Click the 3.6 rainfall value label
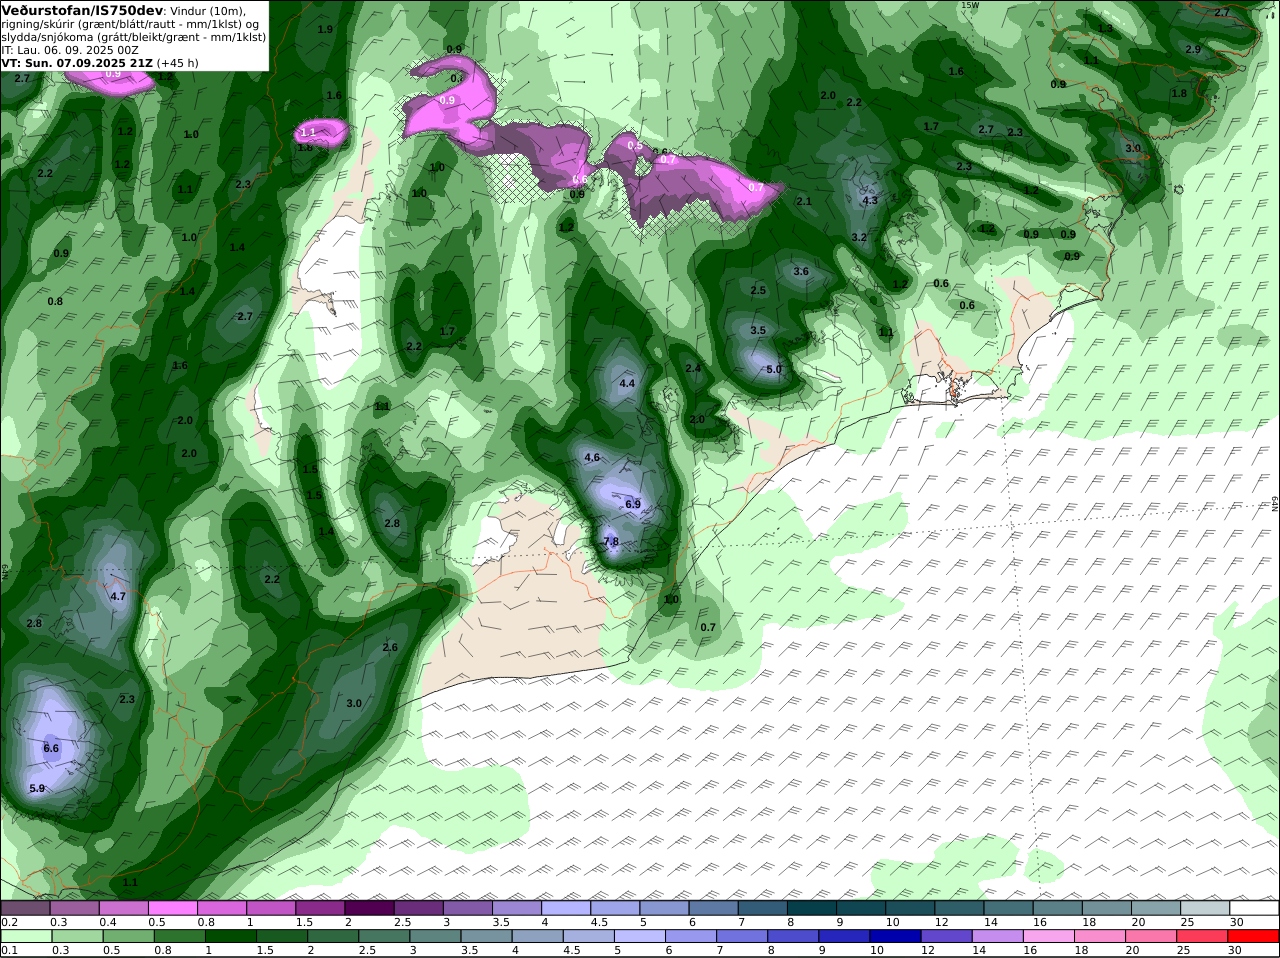 801,272
